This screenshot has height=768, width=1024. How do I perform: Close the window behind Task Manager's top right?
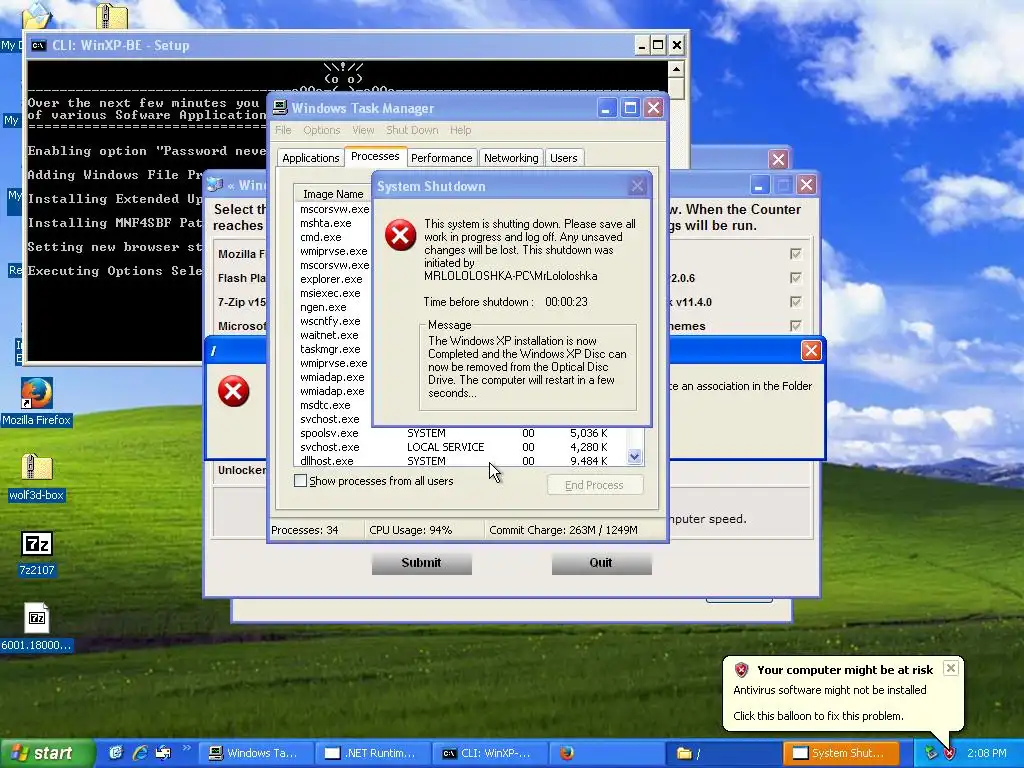coord(778,159)
